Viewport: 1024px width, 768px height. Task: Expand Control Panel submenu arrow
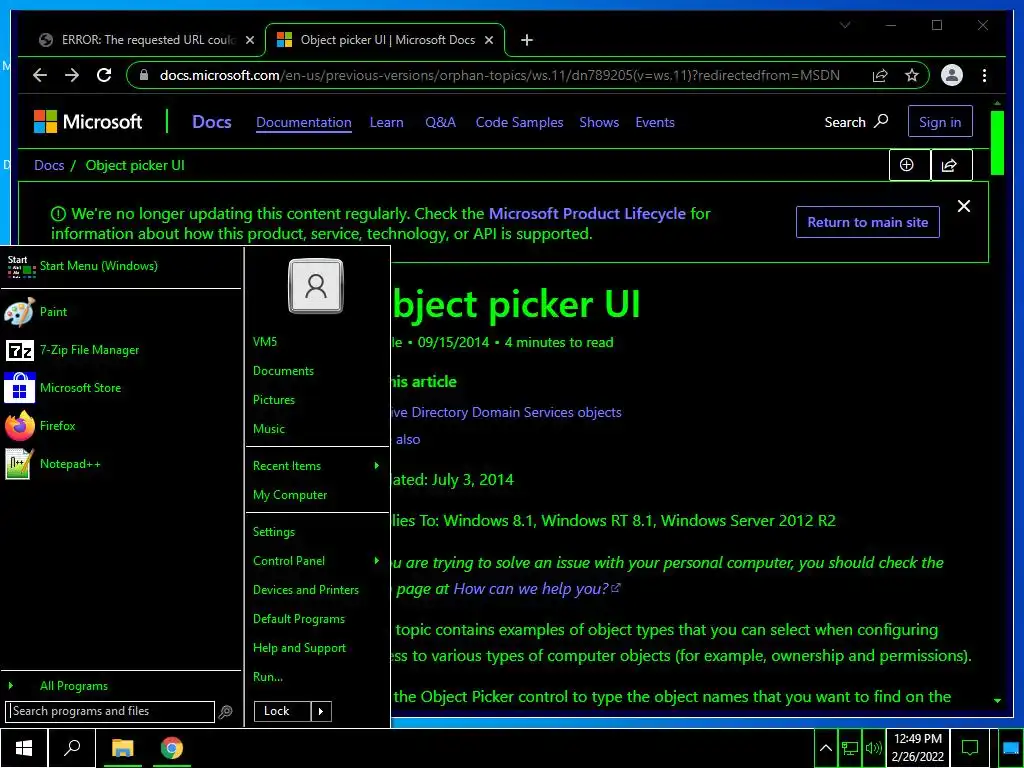click(x=377, y=561)
